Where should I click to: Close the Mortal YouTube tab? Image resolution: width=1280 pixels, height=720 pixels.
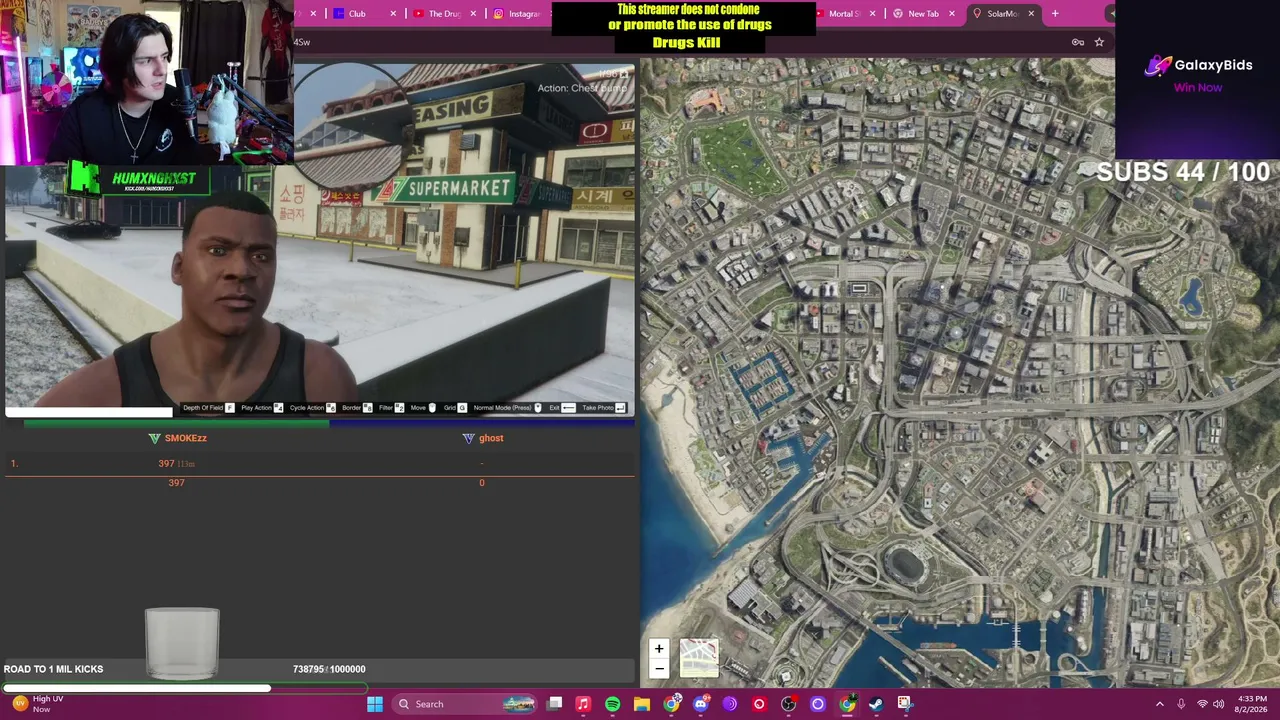873,14
